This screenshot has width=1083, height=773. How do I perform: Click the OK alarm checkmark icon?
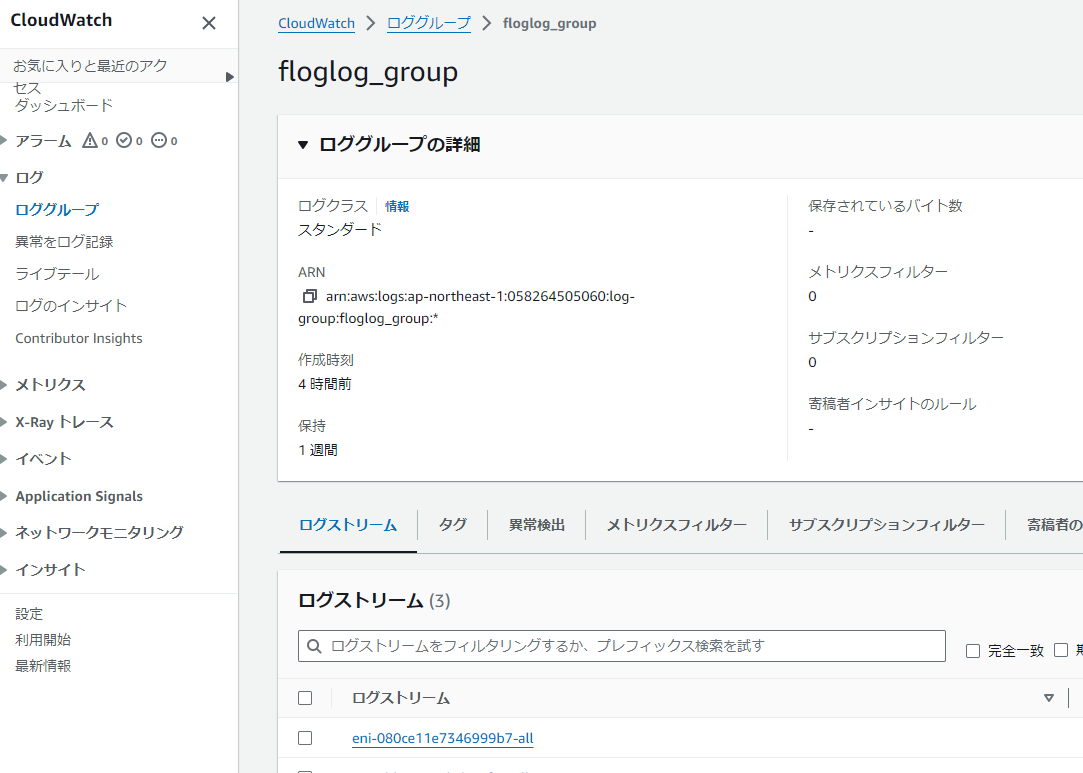point(124,141)
